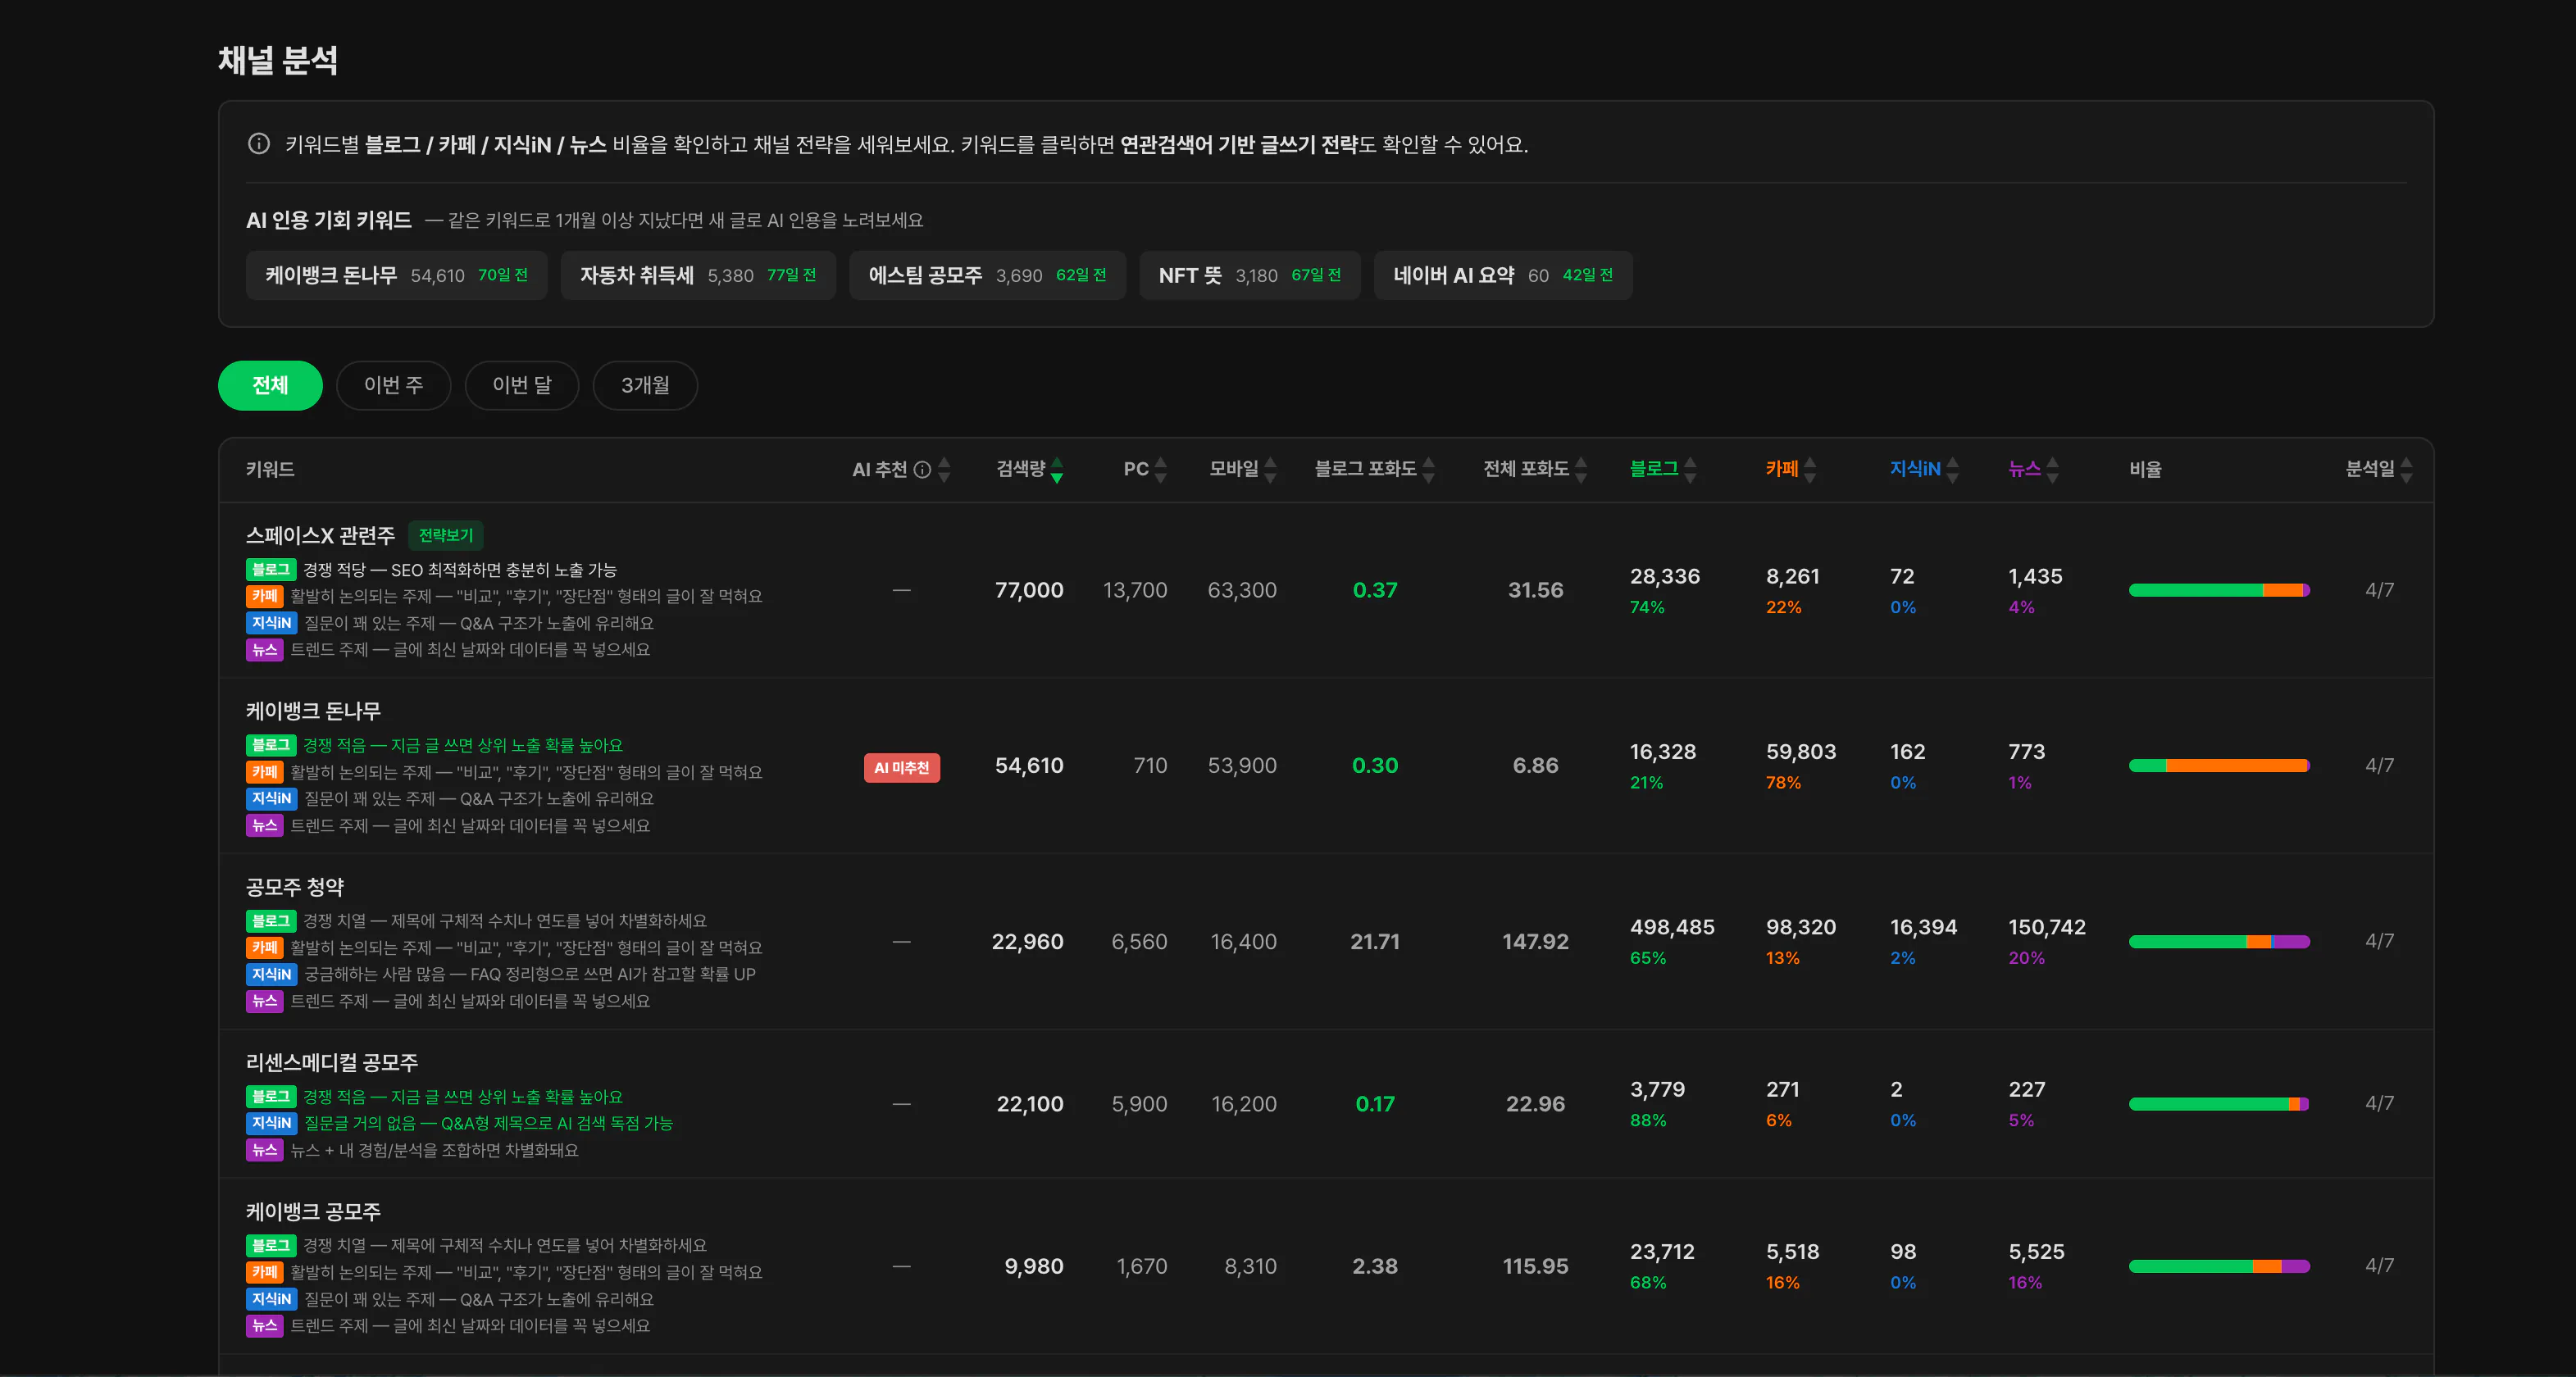Open the 리센스메디컬 공모주 keyword row
This screenshot has width=2576, height=1377.
[x=332, y=1063]
